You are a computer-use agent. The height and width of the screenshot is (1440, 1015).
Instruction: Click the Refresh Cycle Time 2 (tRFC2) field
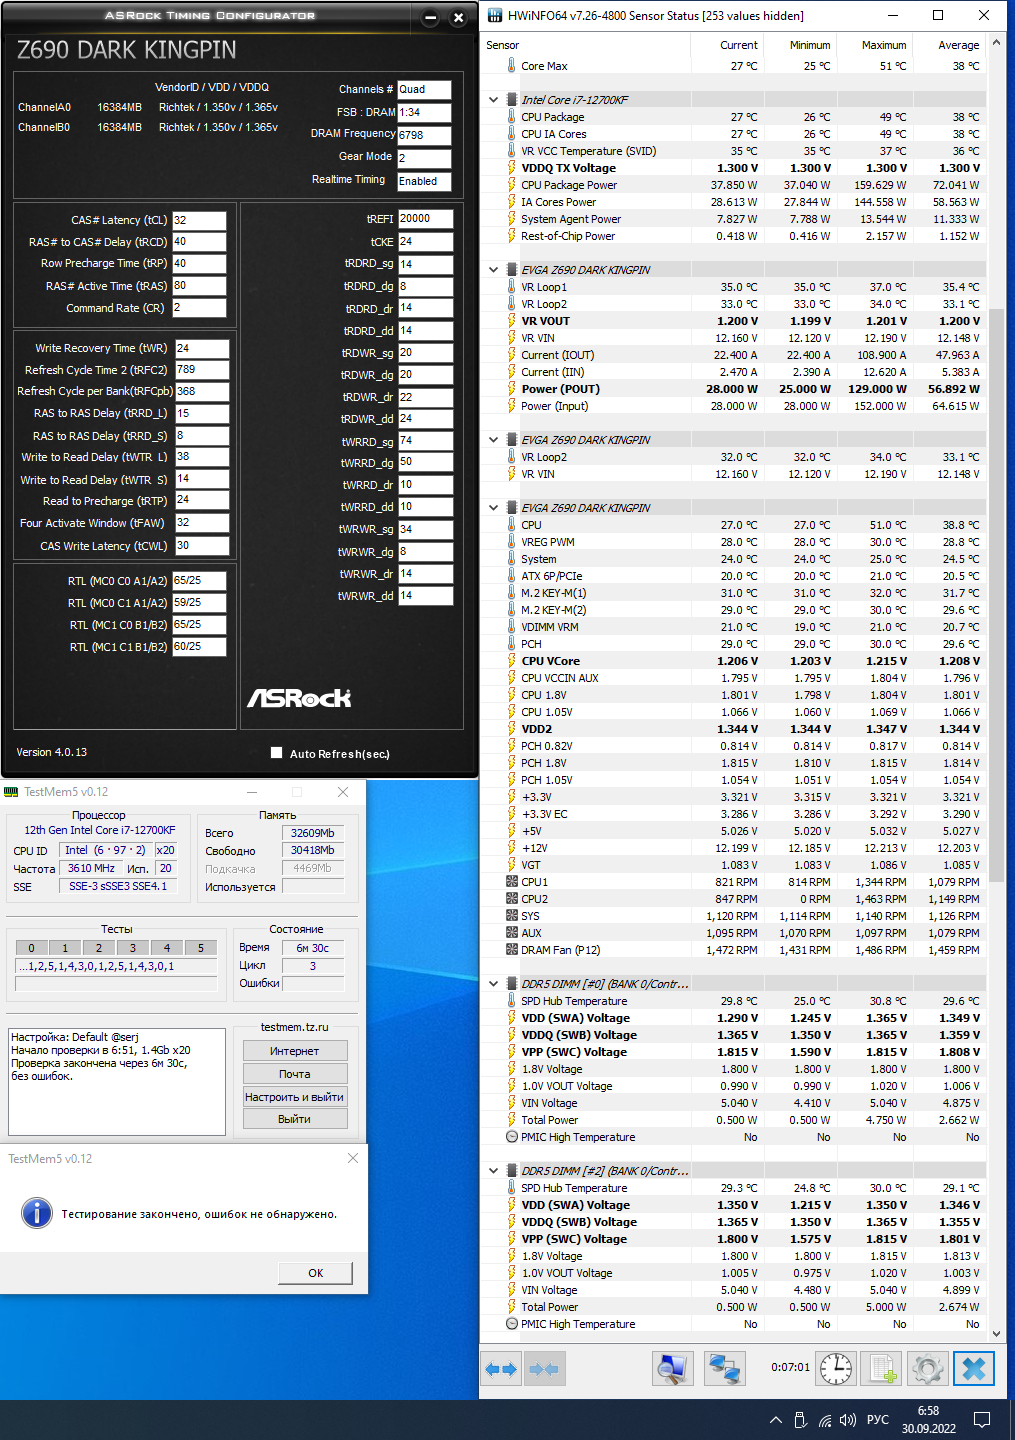click(x=202, y=369)
